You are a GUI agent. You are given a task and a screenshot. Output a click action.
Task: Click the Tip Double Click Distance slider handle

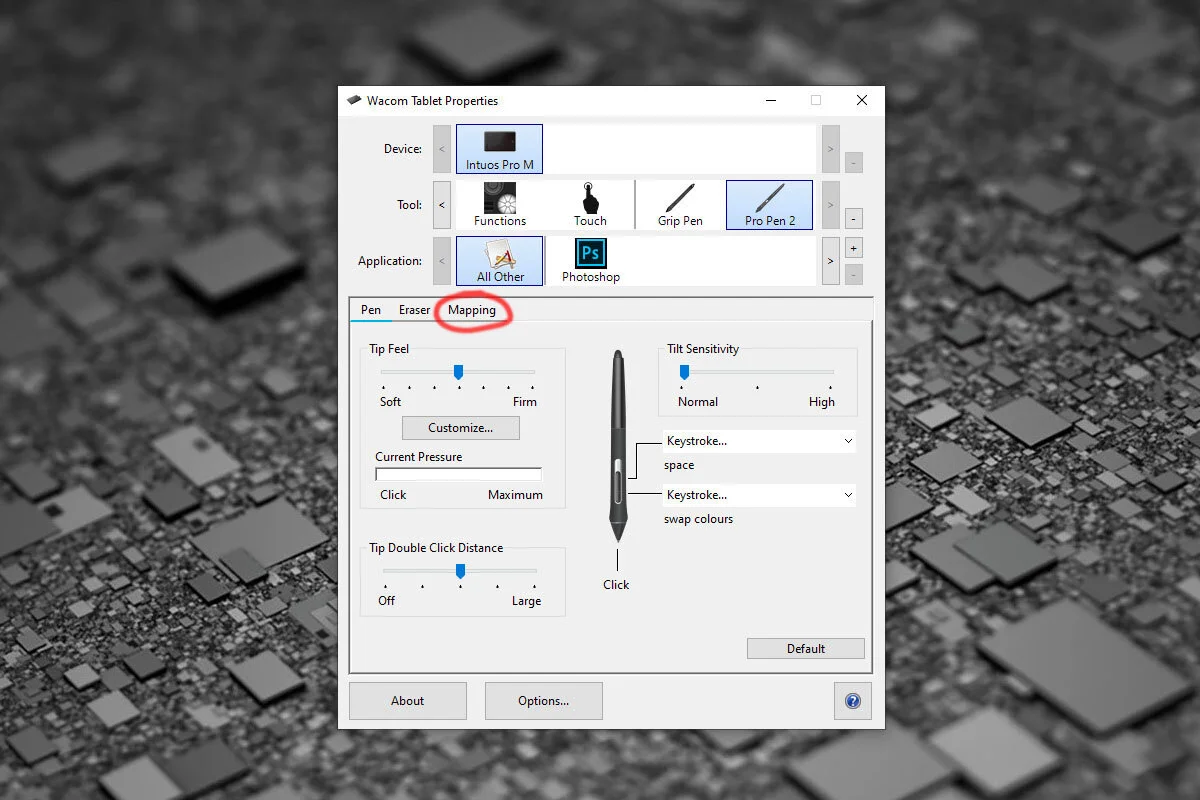[460, 571]
